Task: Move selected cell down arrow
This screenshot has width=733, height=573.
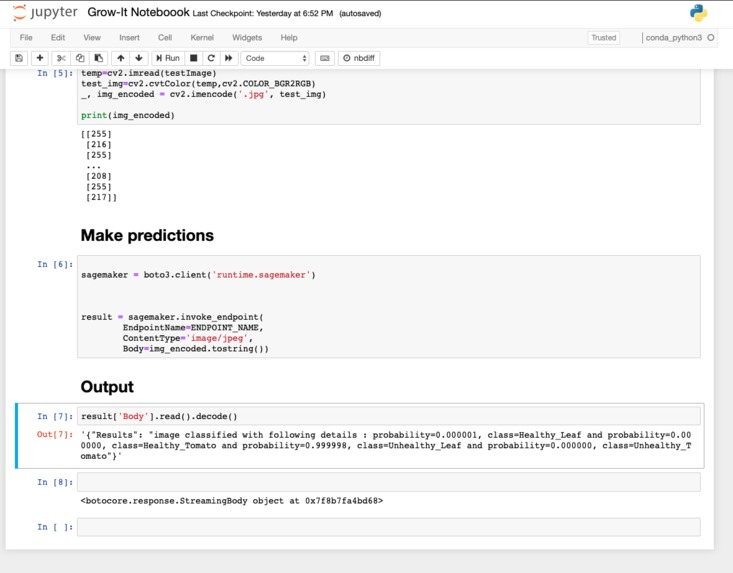Action: coord(139,58)
